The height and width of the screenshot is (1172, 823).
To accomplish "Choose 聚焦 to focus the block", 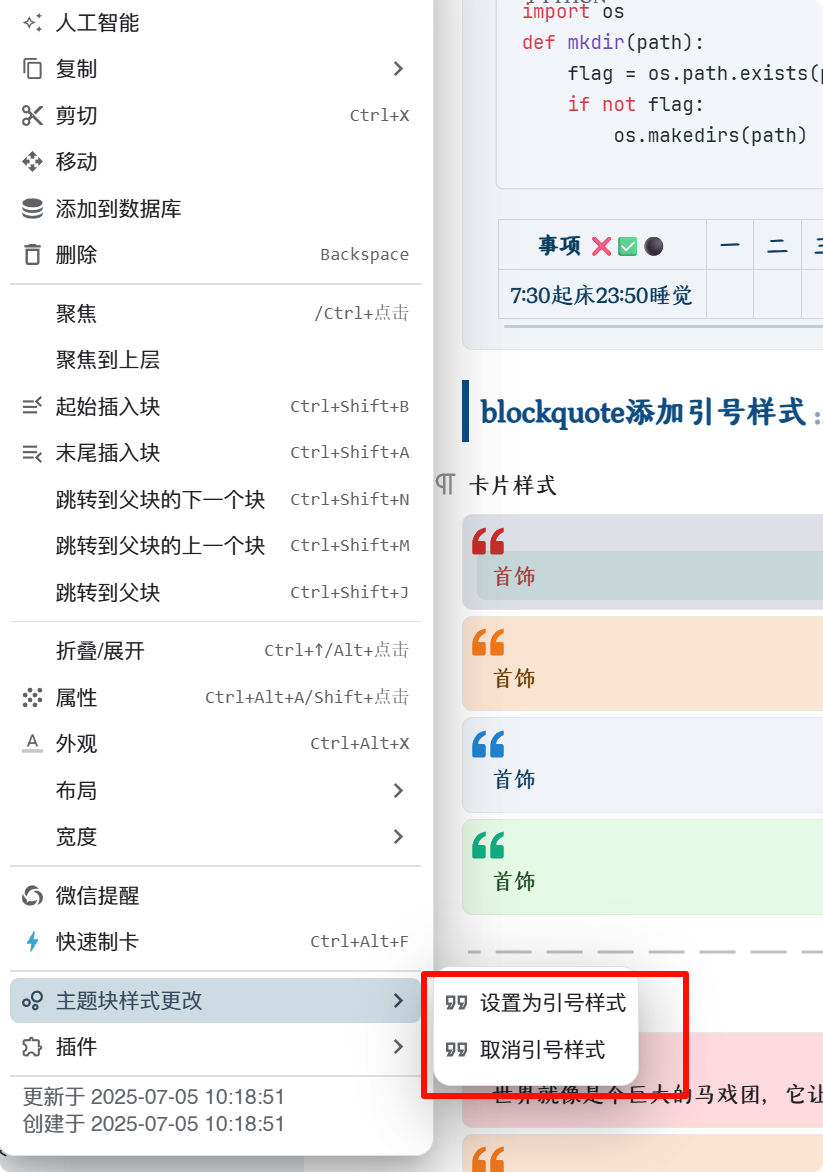I will point(77,314).
